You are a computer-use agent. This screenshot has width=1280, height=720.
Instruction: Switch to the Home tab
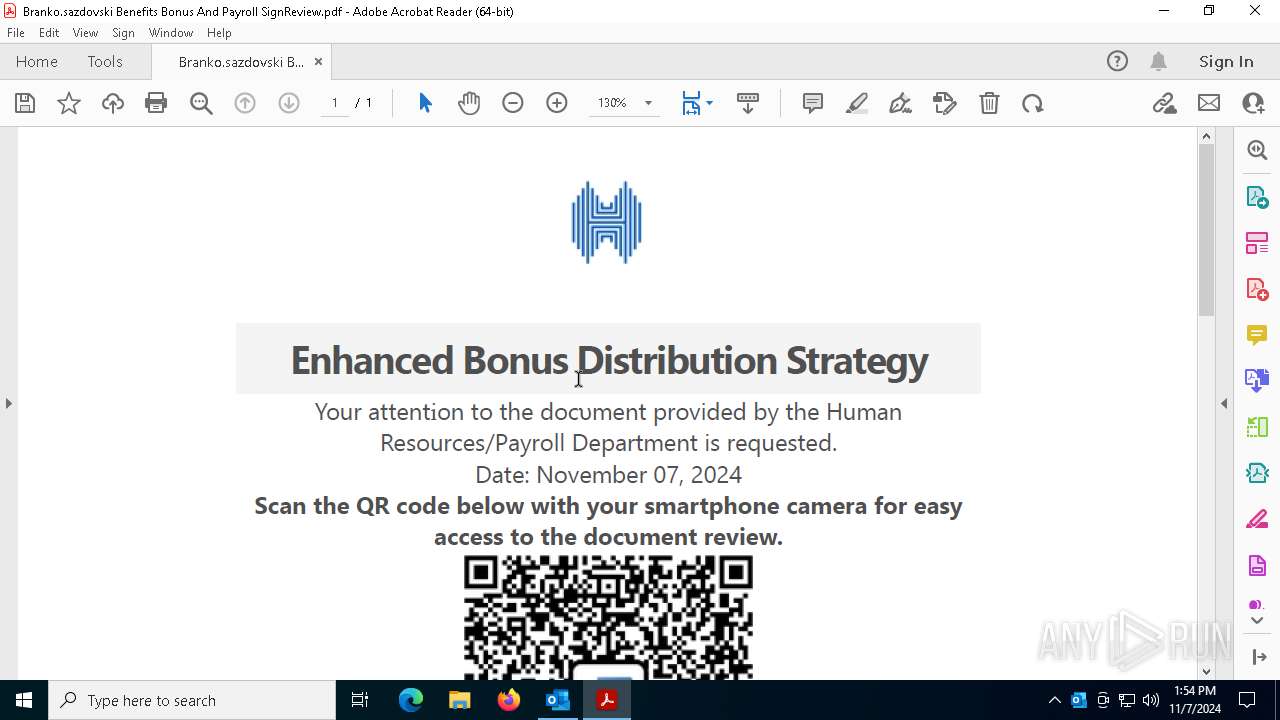37,61
